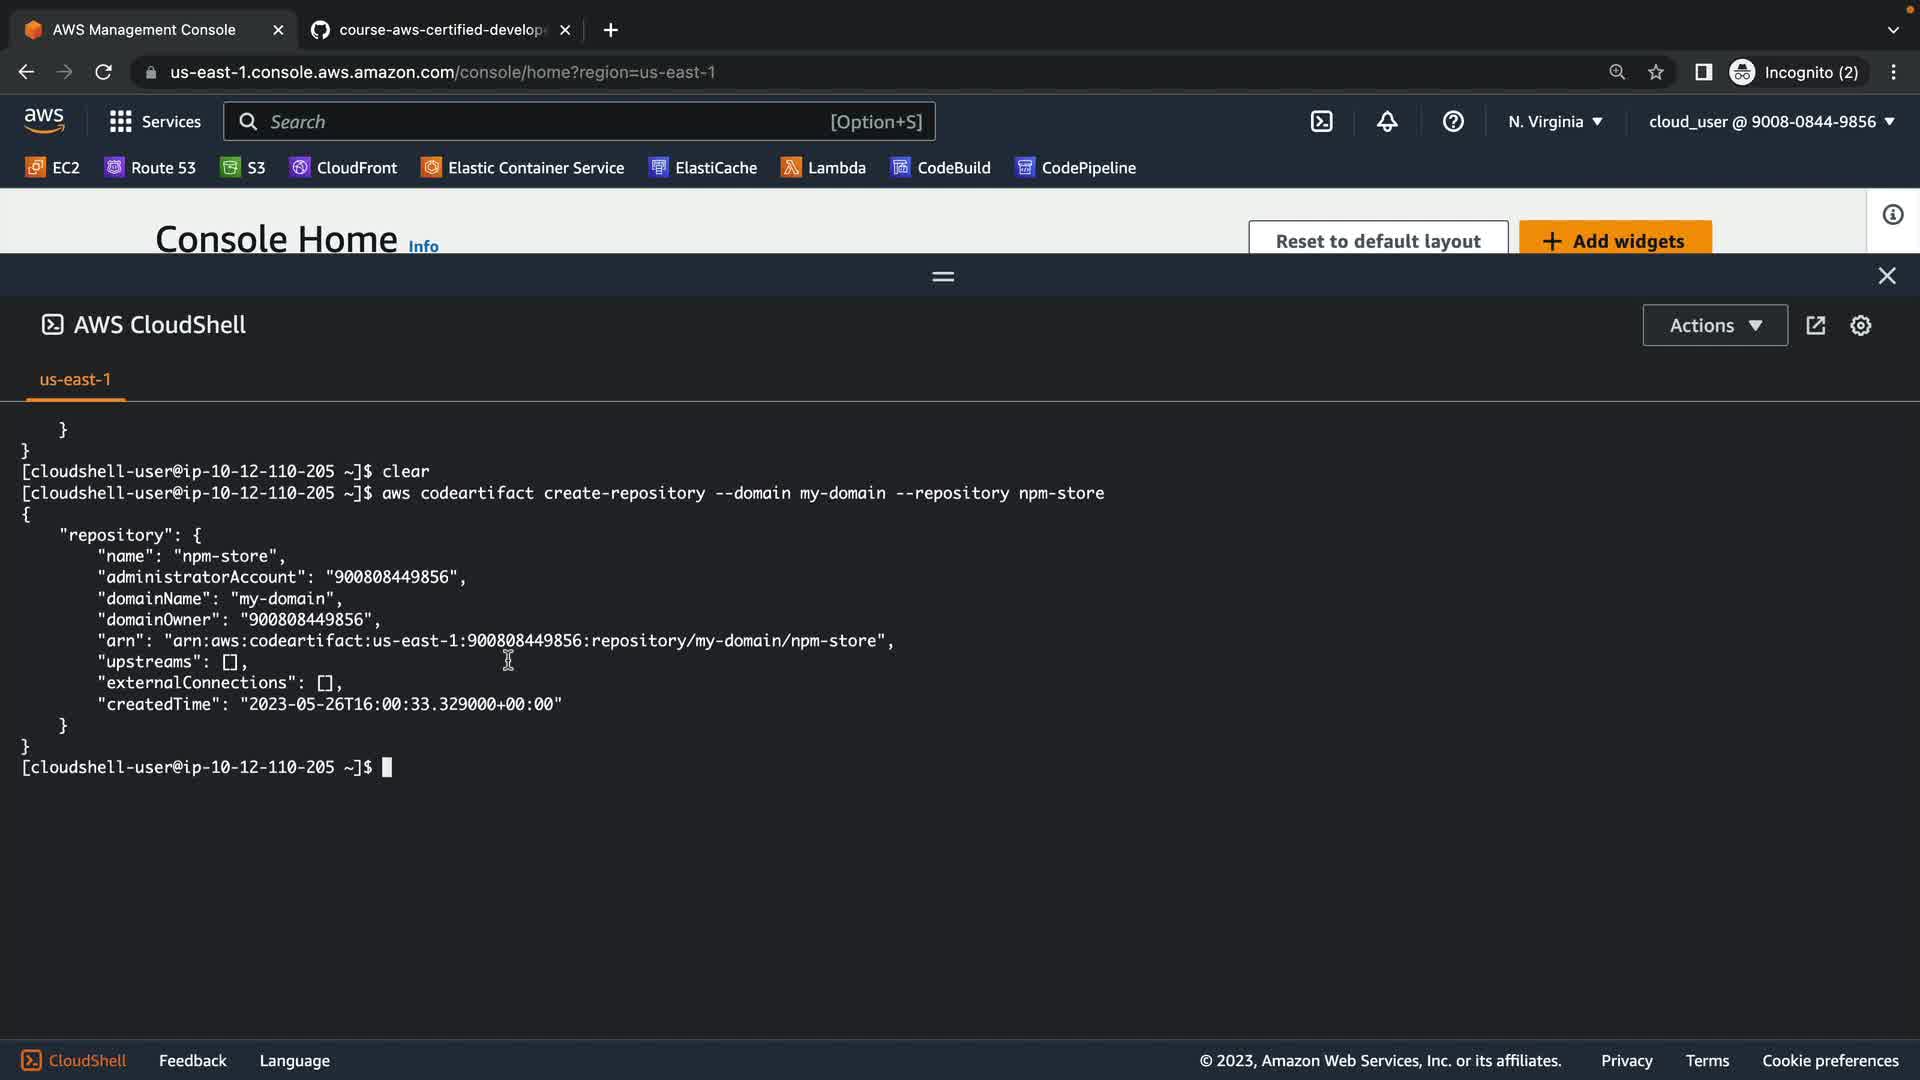
Task: Open the Services grid menu
Action: click(x=155, y=122)
